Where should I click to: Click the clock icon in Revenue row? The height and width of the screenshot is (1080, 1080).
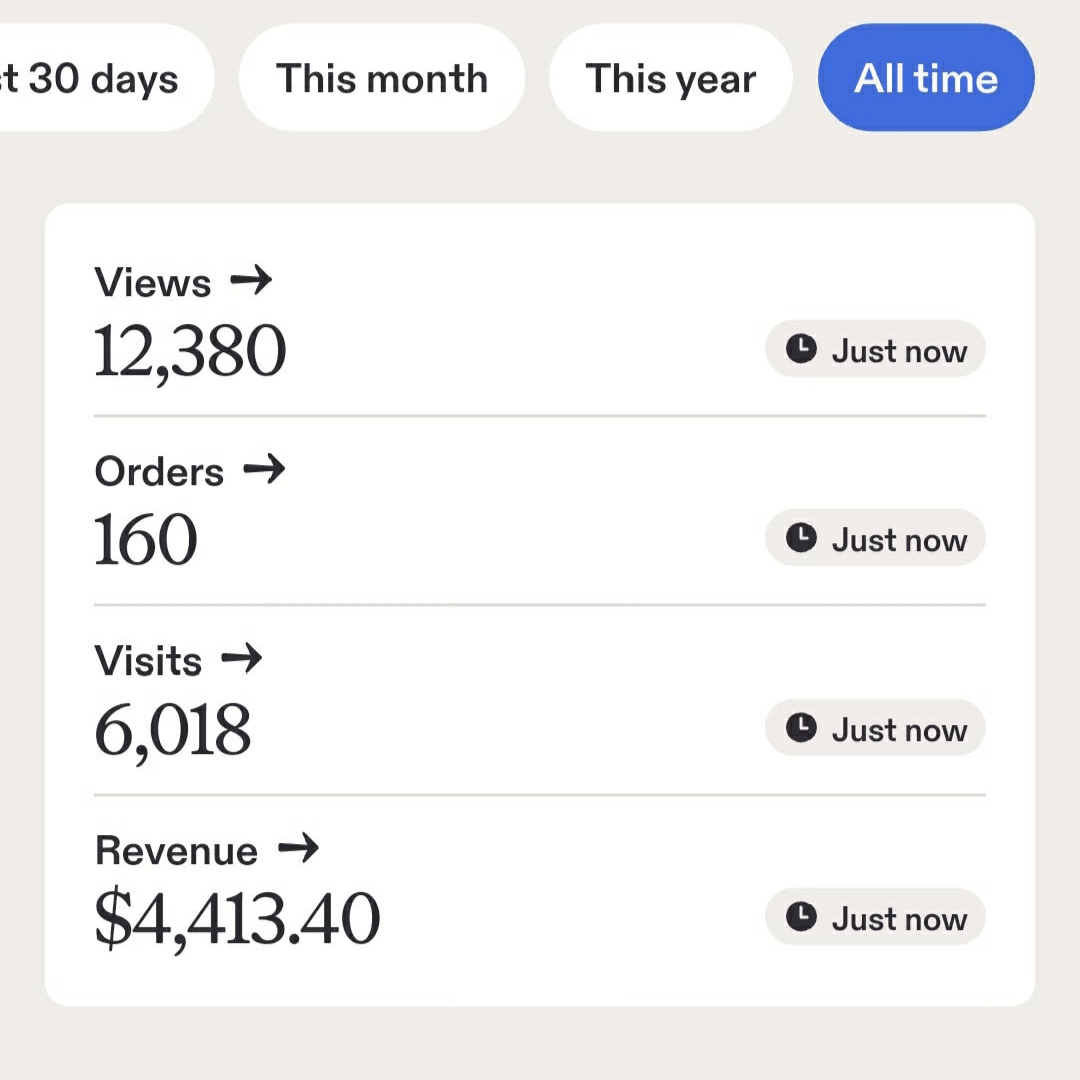click(801, 917)
